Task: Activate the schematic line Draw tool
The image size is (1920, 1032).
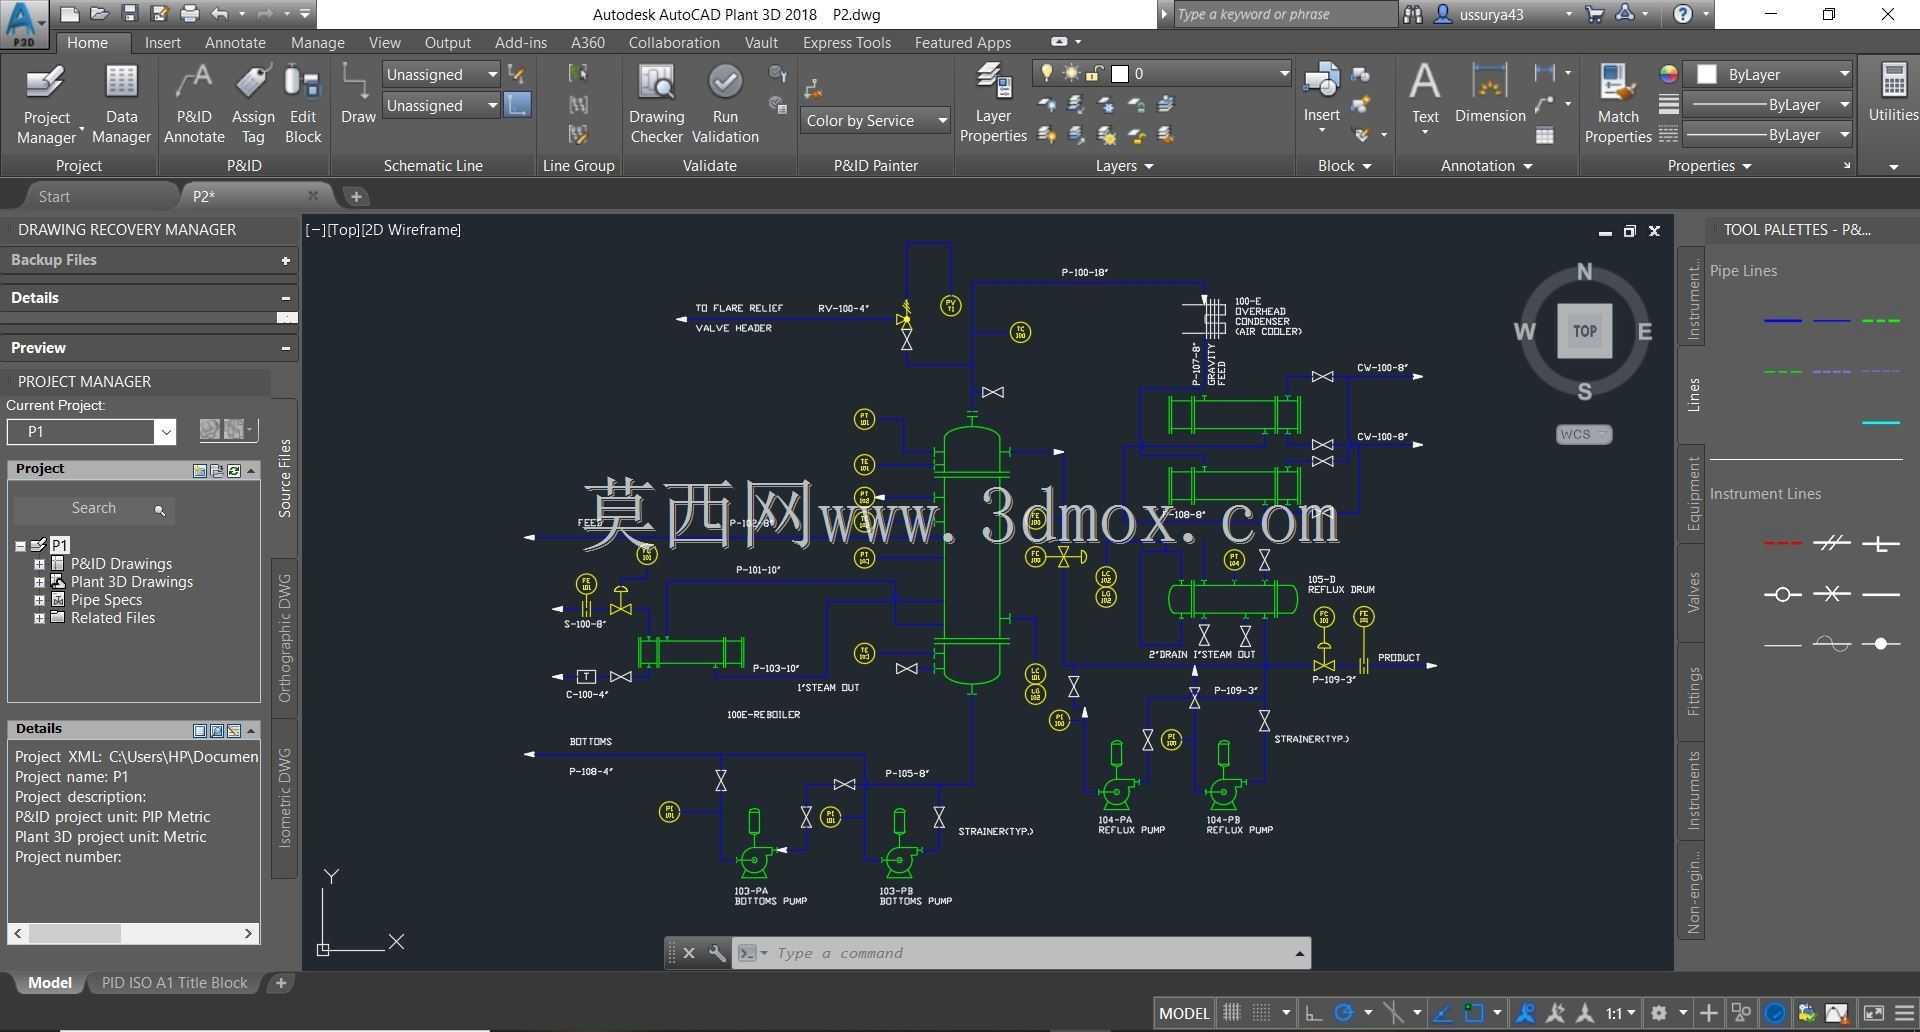Action: pos(357,93)
